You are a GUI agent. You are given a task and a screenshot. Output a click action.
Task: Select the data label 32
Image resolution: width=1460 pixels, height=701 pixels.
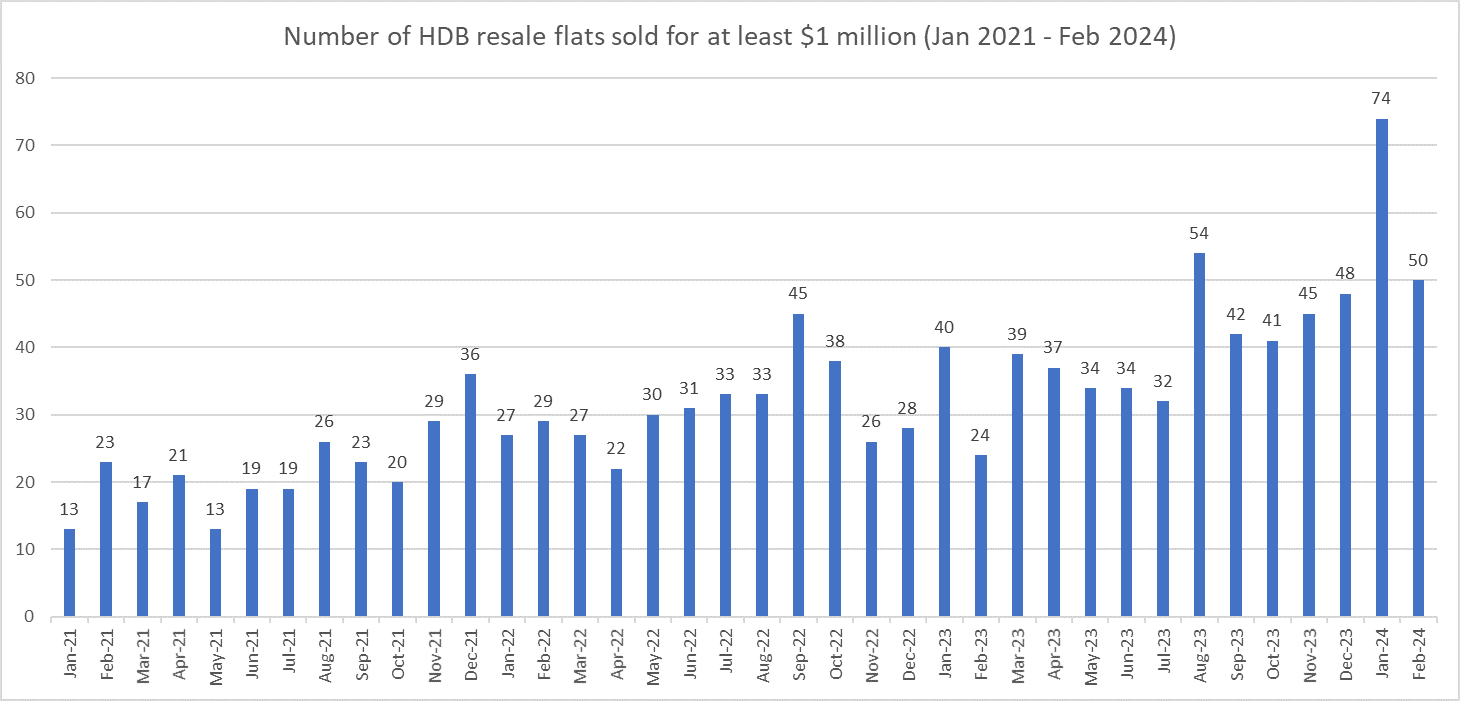pos(1163,381)
